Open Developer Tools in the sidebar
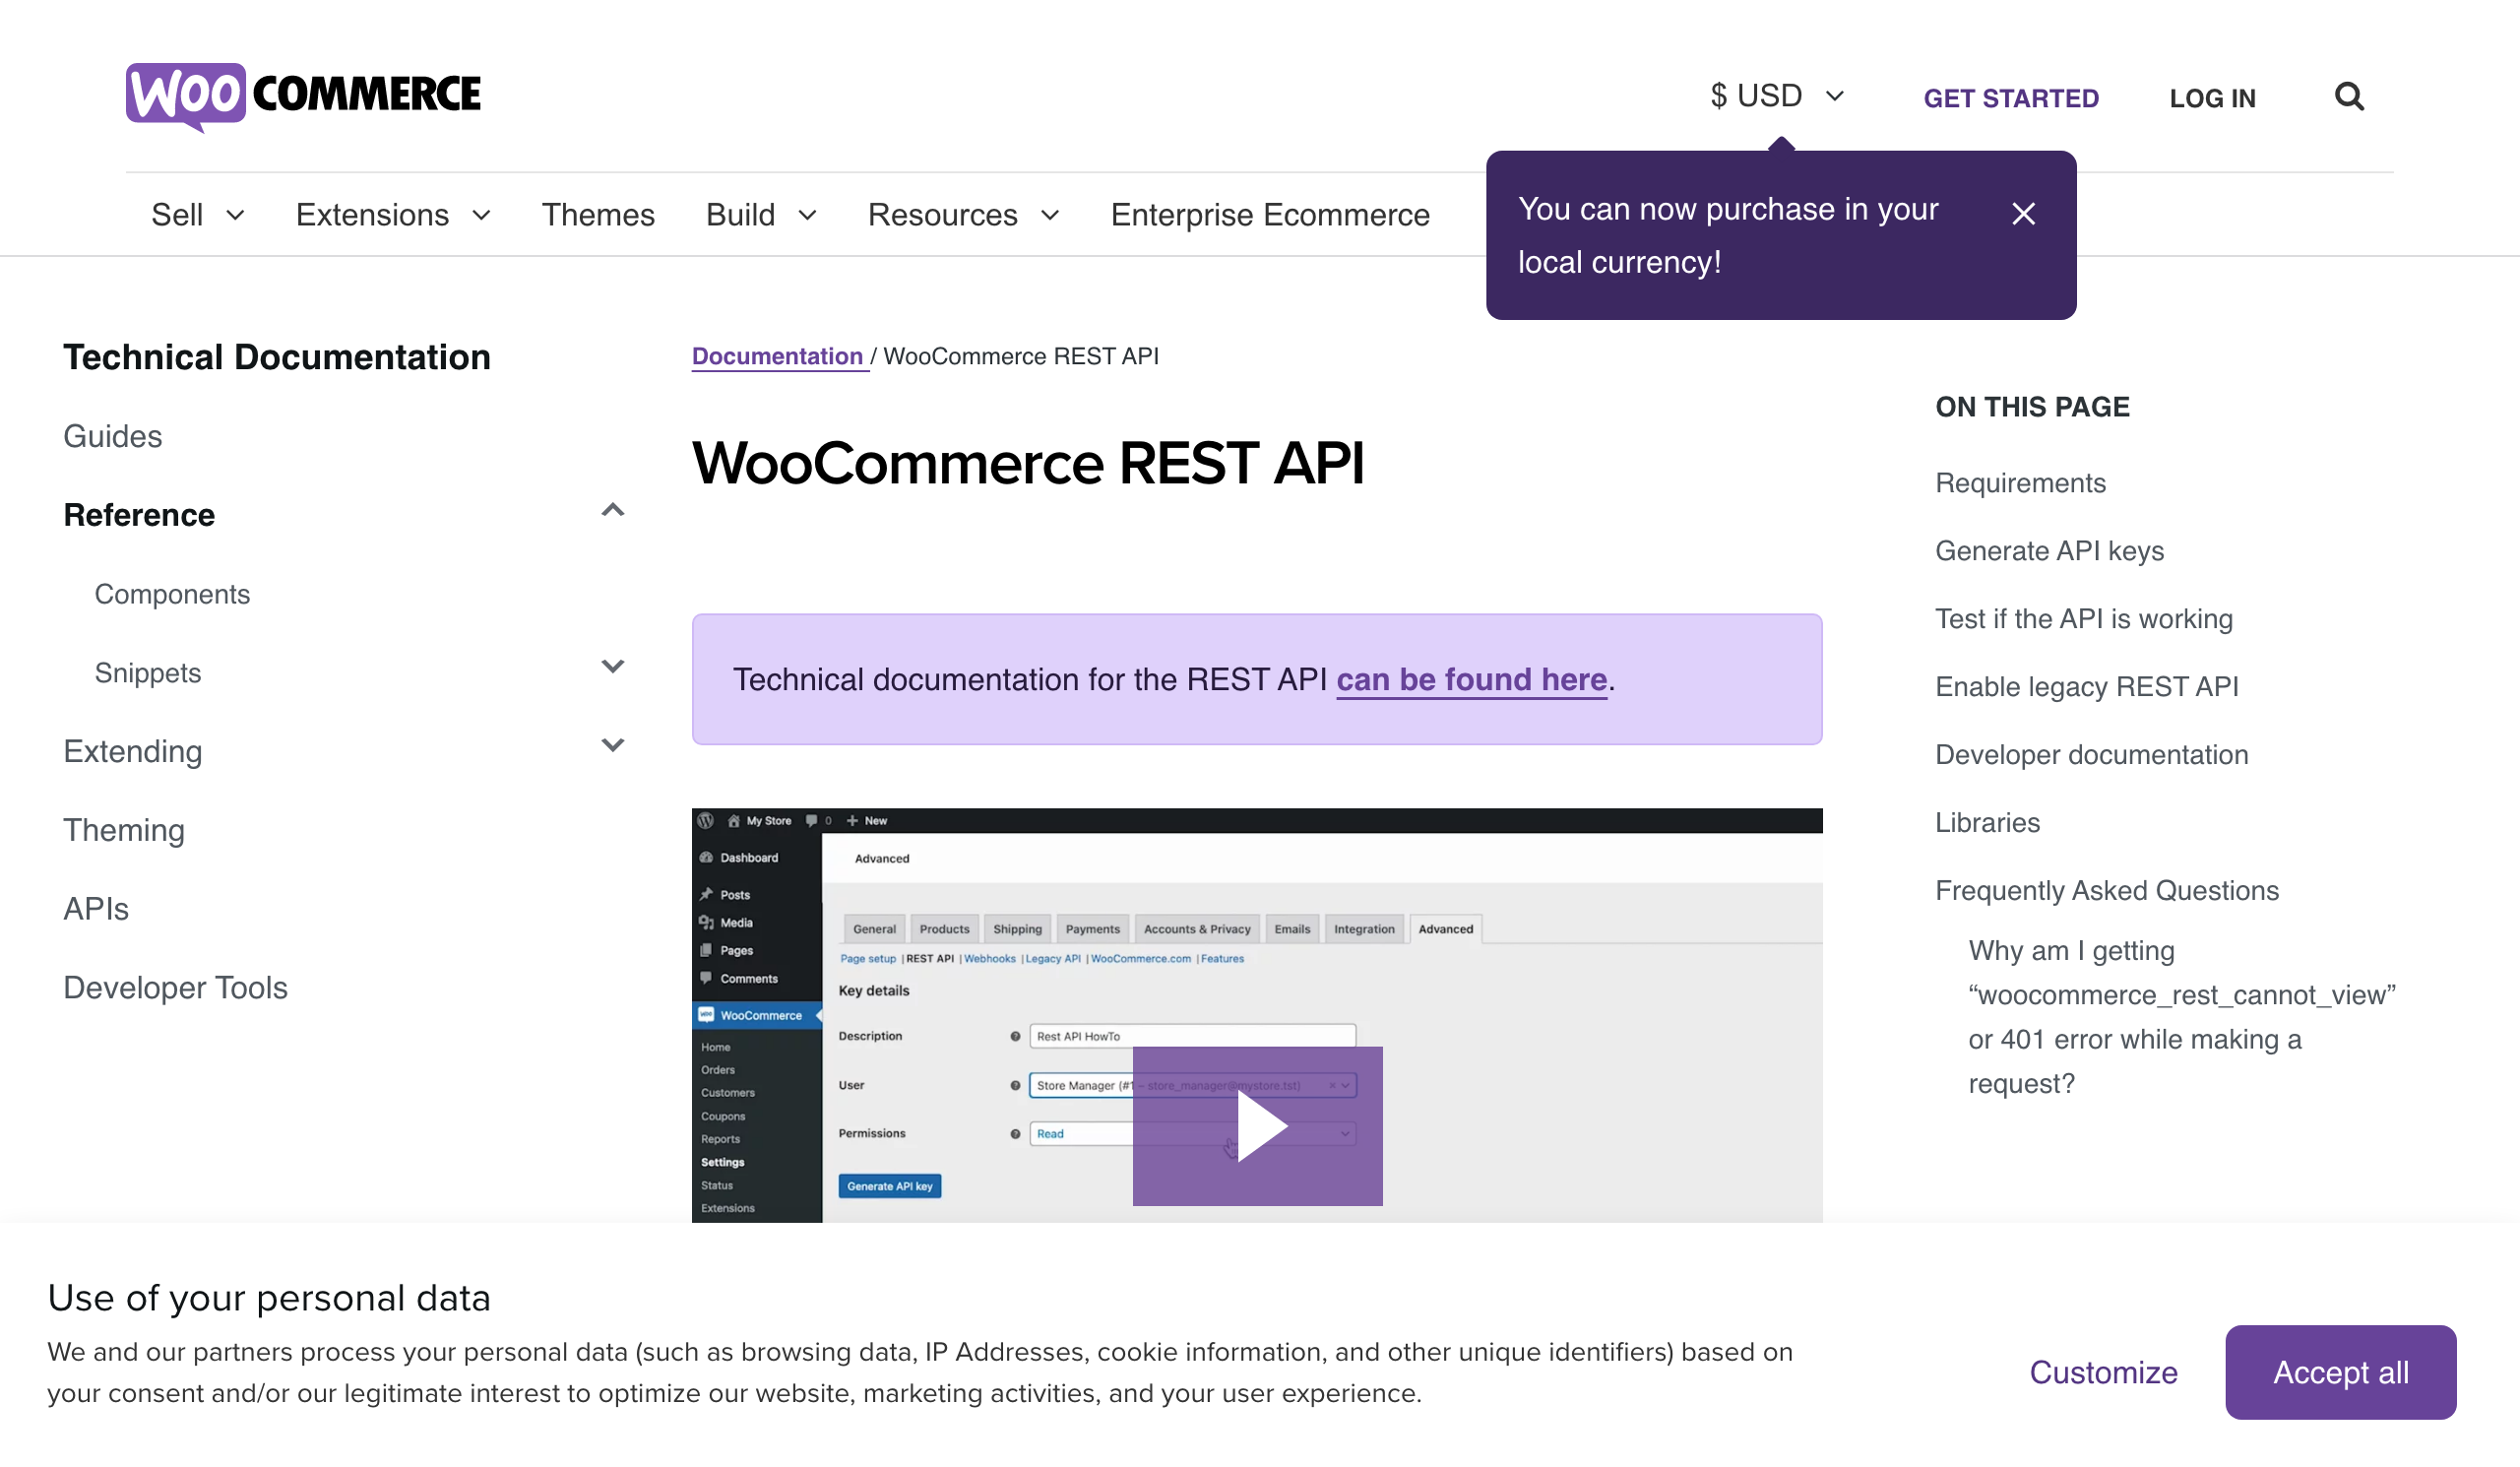The image size is (2520, 1467). [176, 988]
